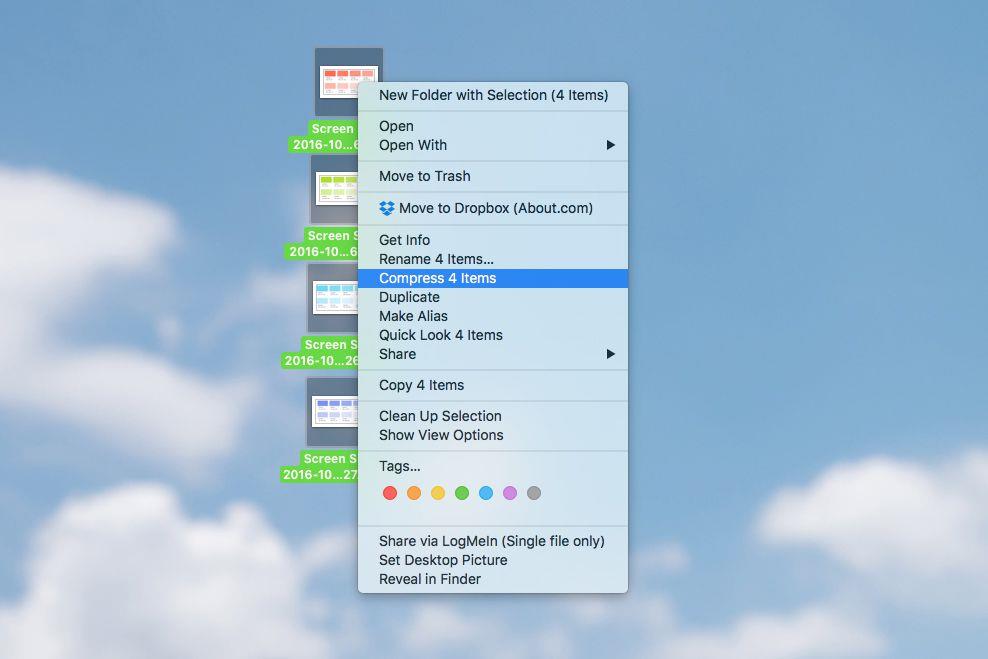
Task: Apply the red tag color
Action: 390,493
